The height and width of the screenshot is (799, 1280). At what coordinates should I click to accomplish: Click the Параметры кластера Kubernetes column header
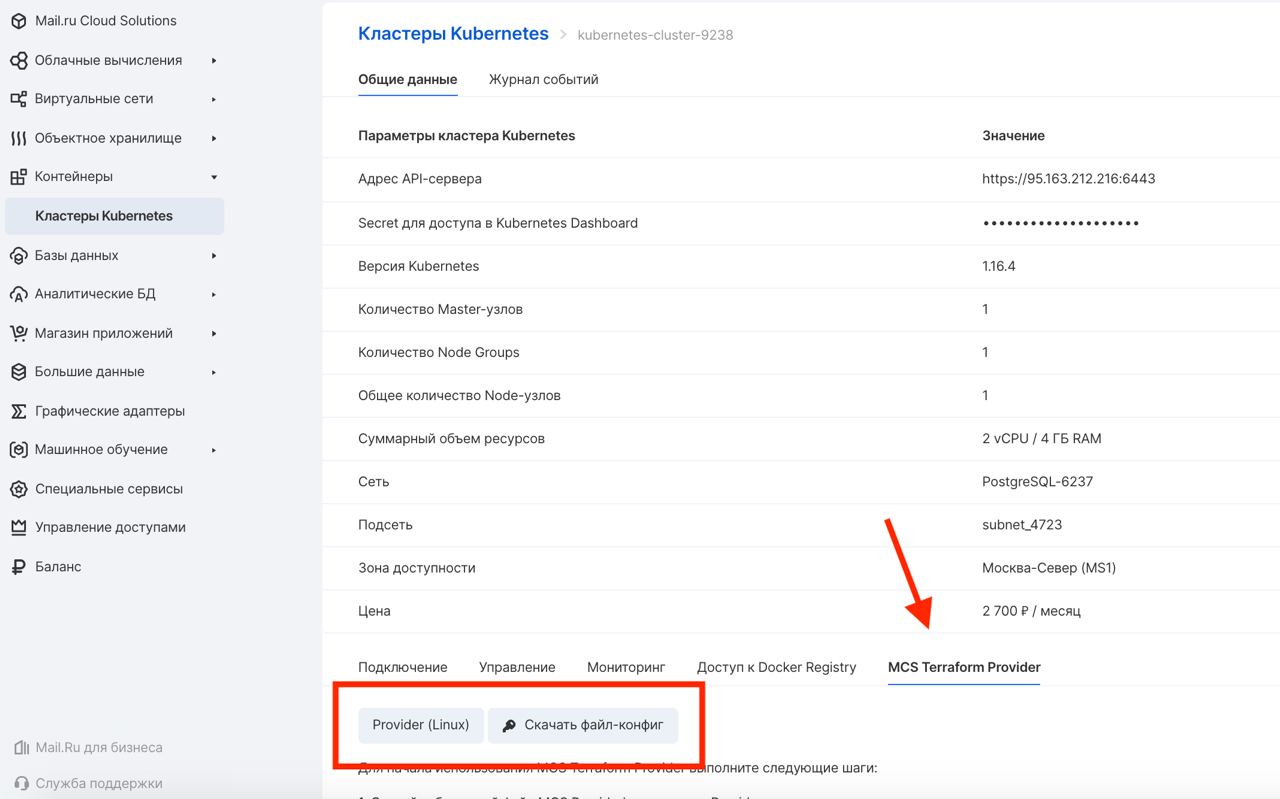tap(467, 135)
